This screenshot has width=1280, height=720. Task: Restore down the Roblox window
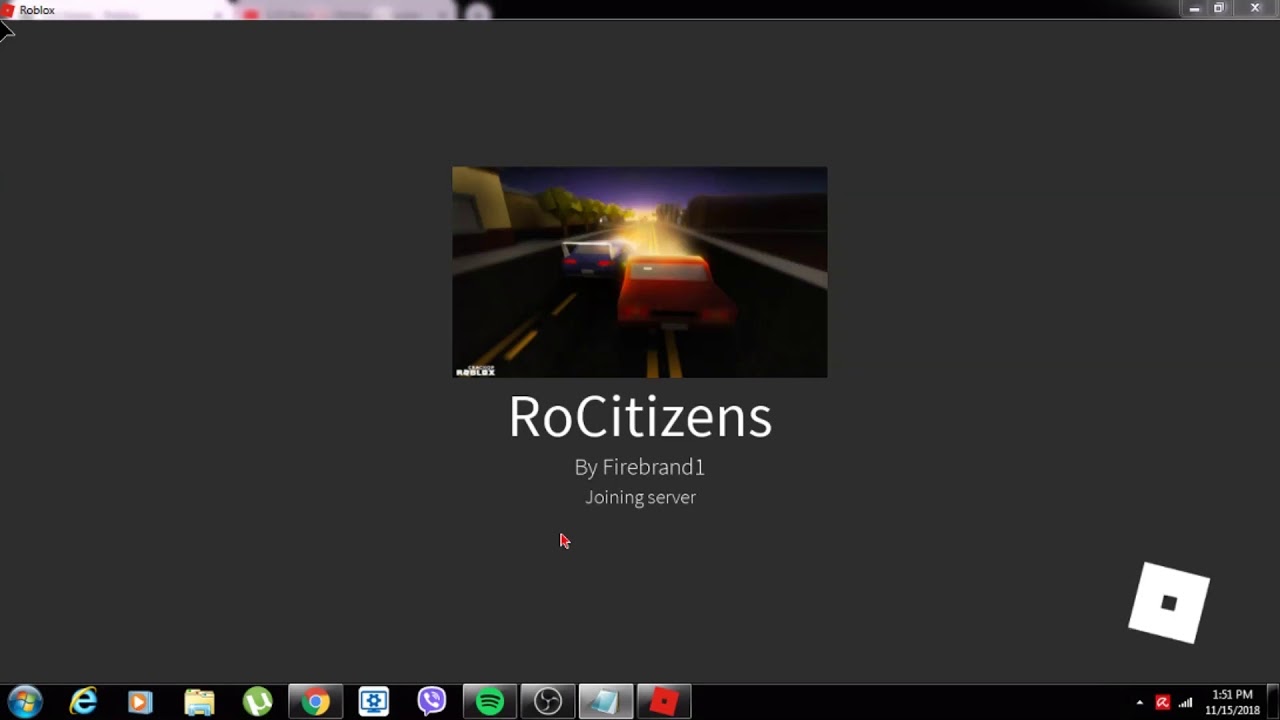click(x=1219, y=9)
